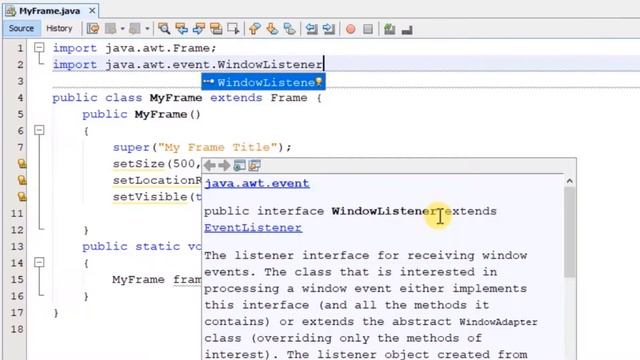Click the Comment lines icon
Screen dimensions: 640x360
389,29
